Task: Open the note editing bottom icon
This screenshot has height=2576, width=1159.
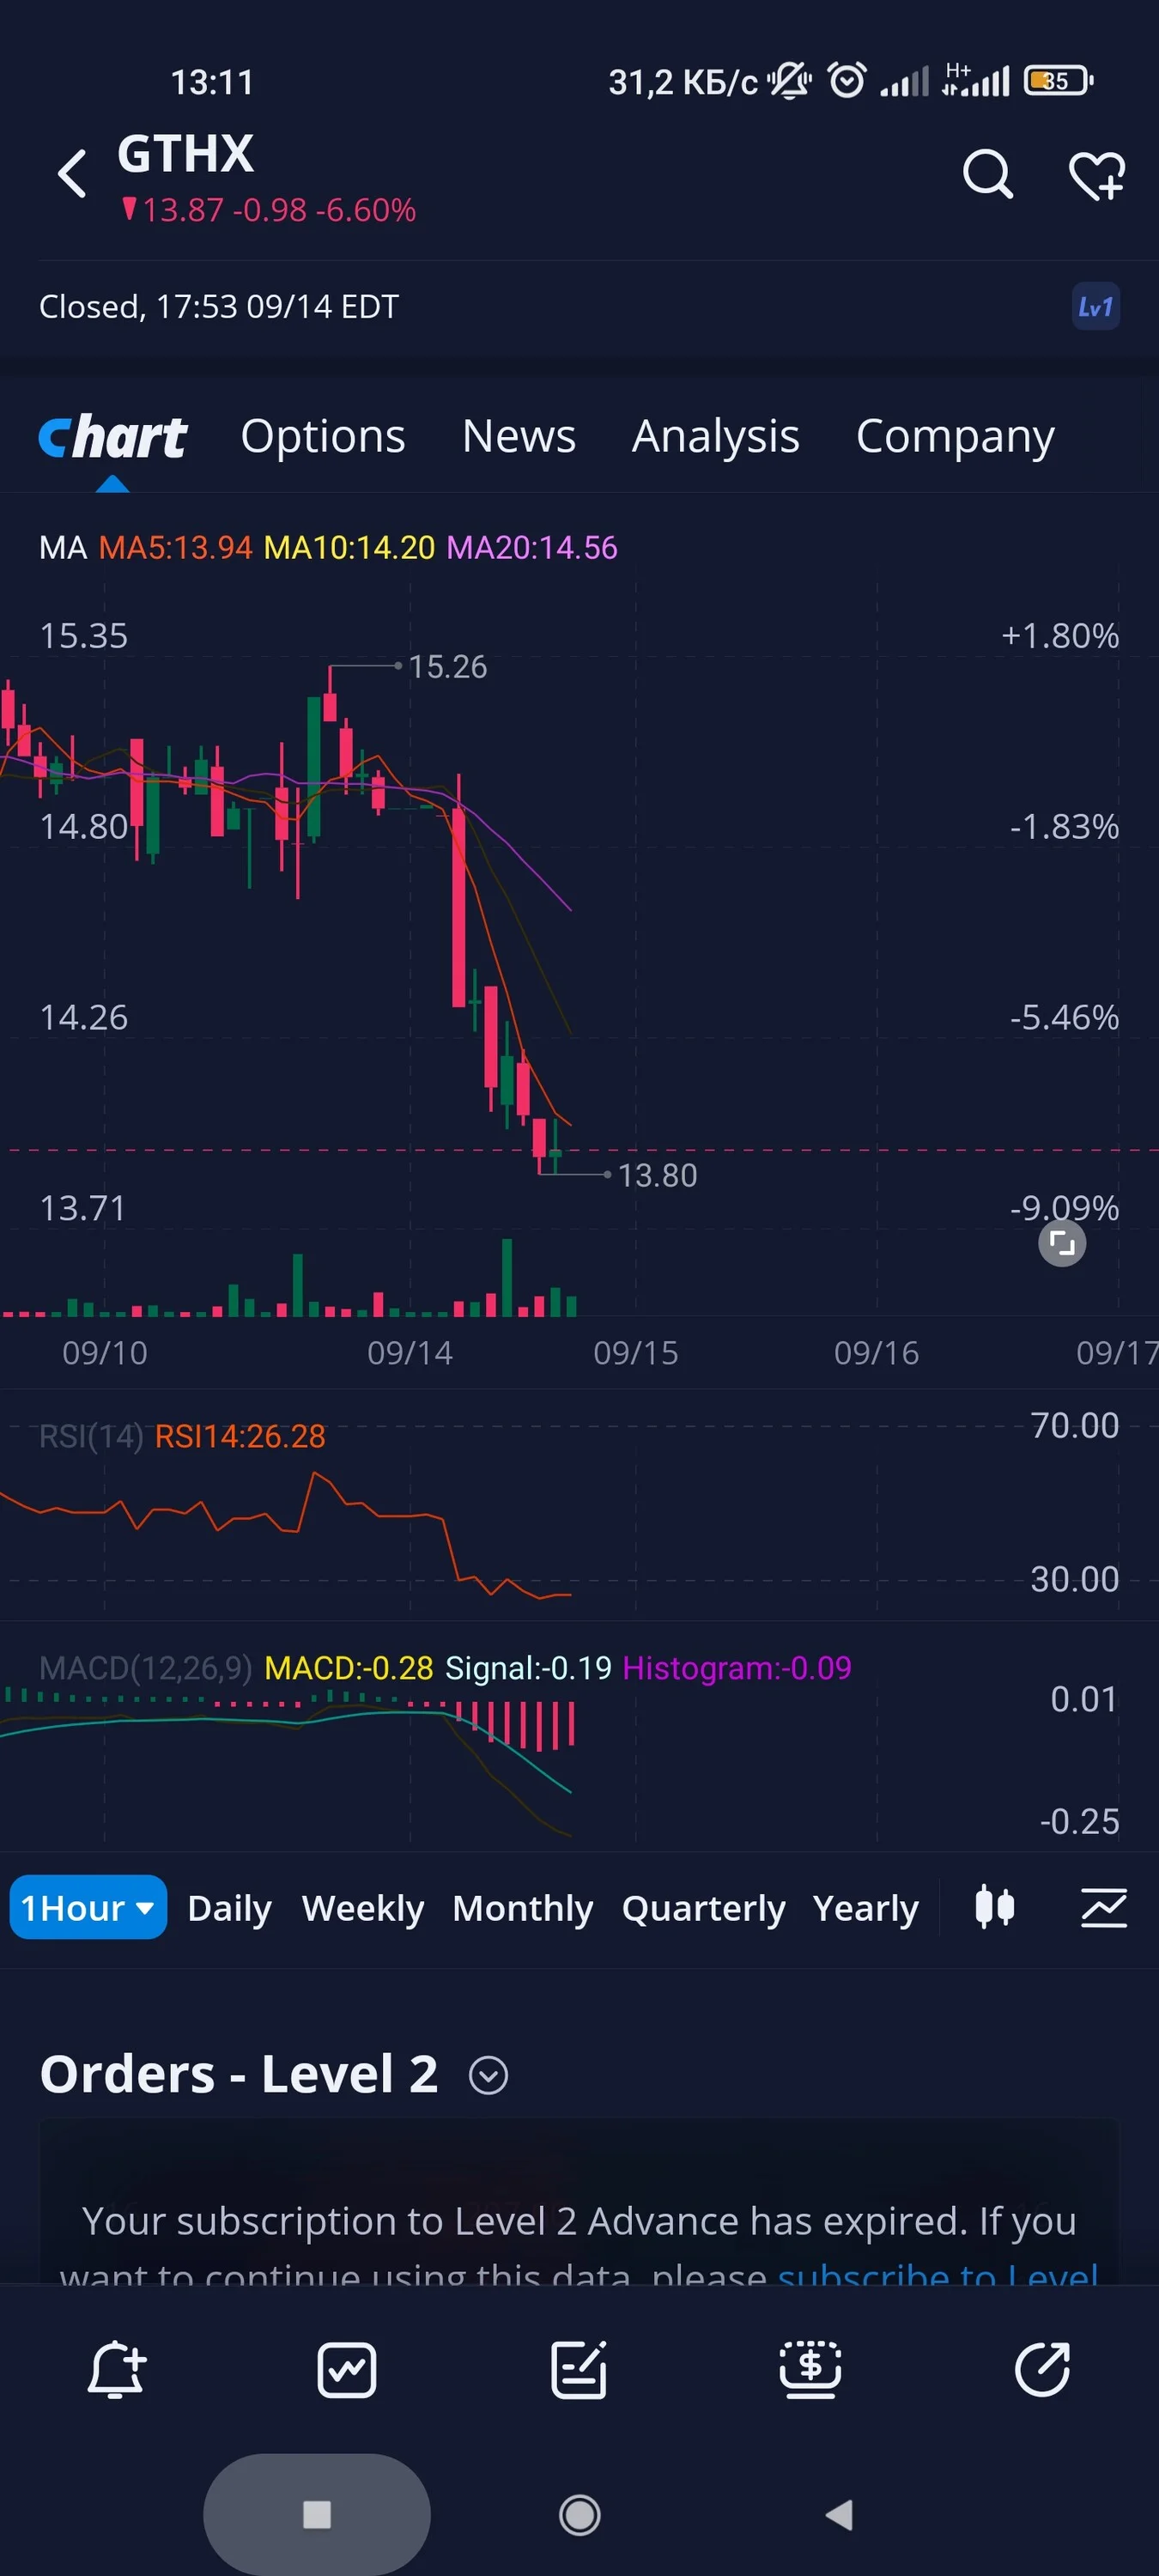Action: pos(579,2370)
